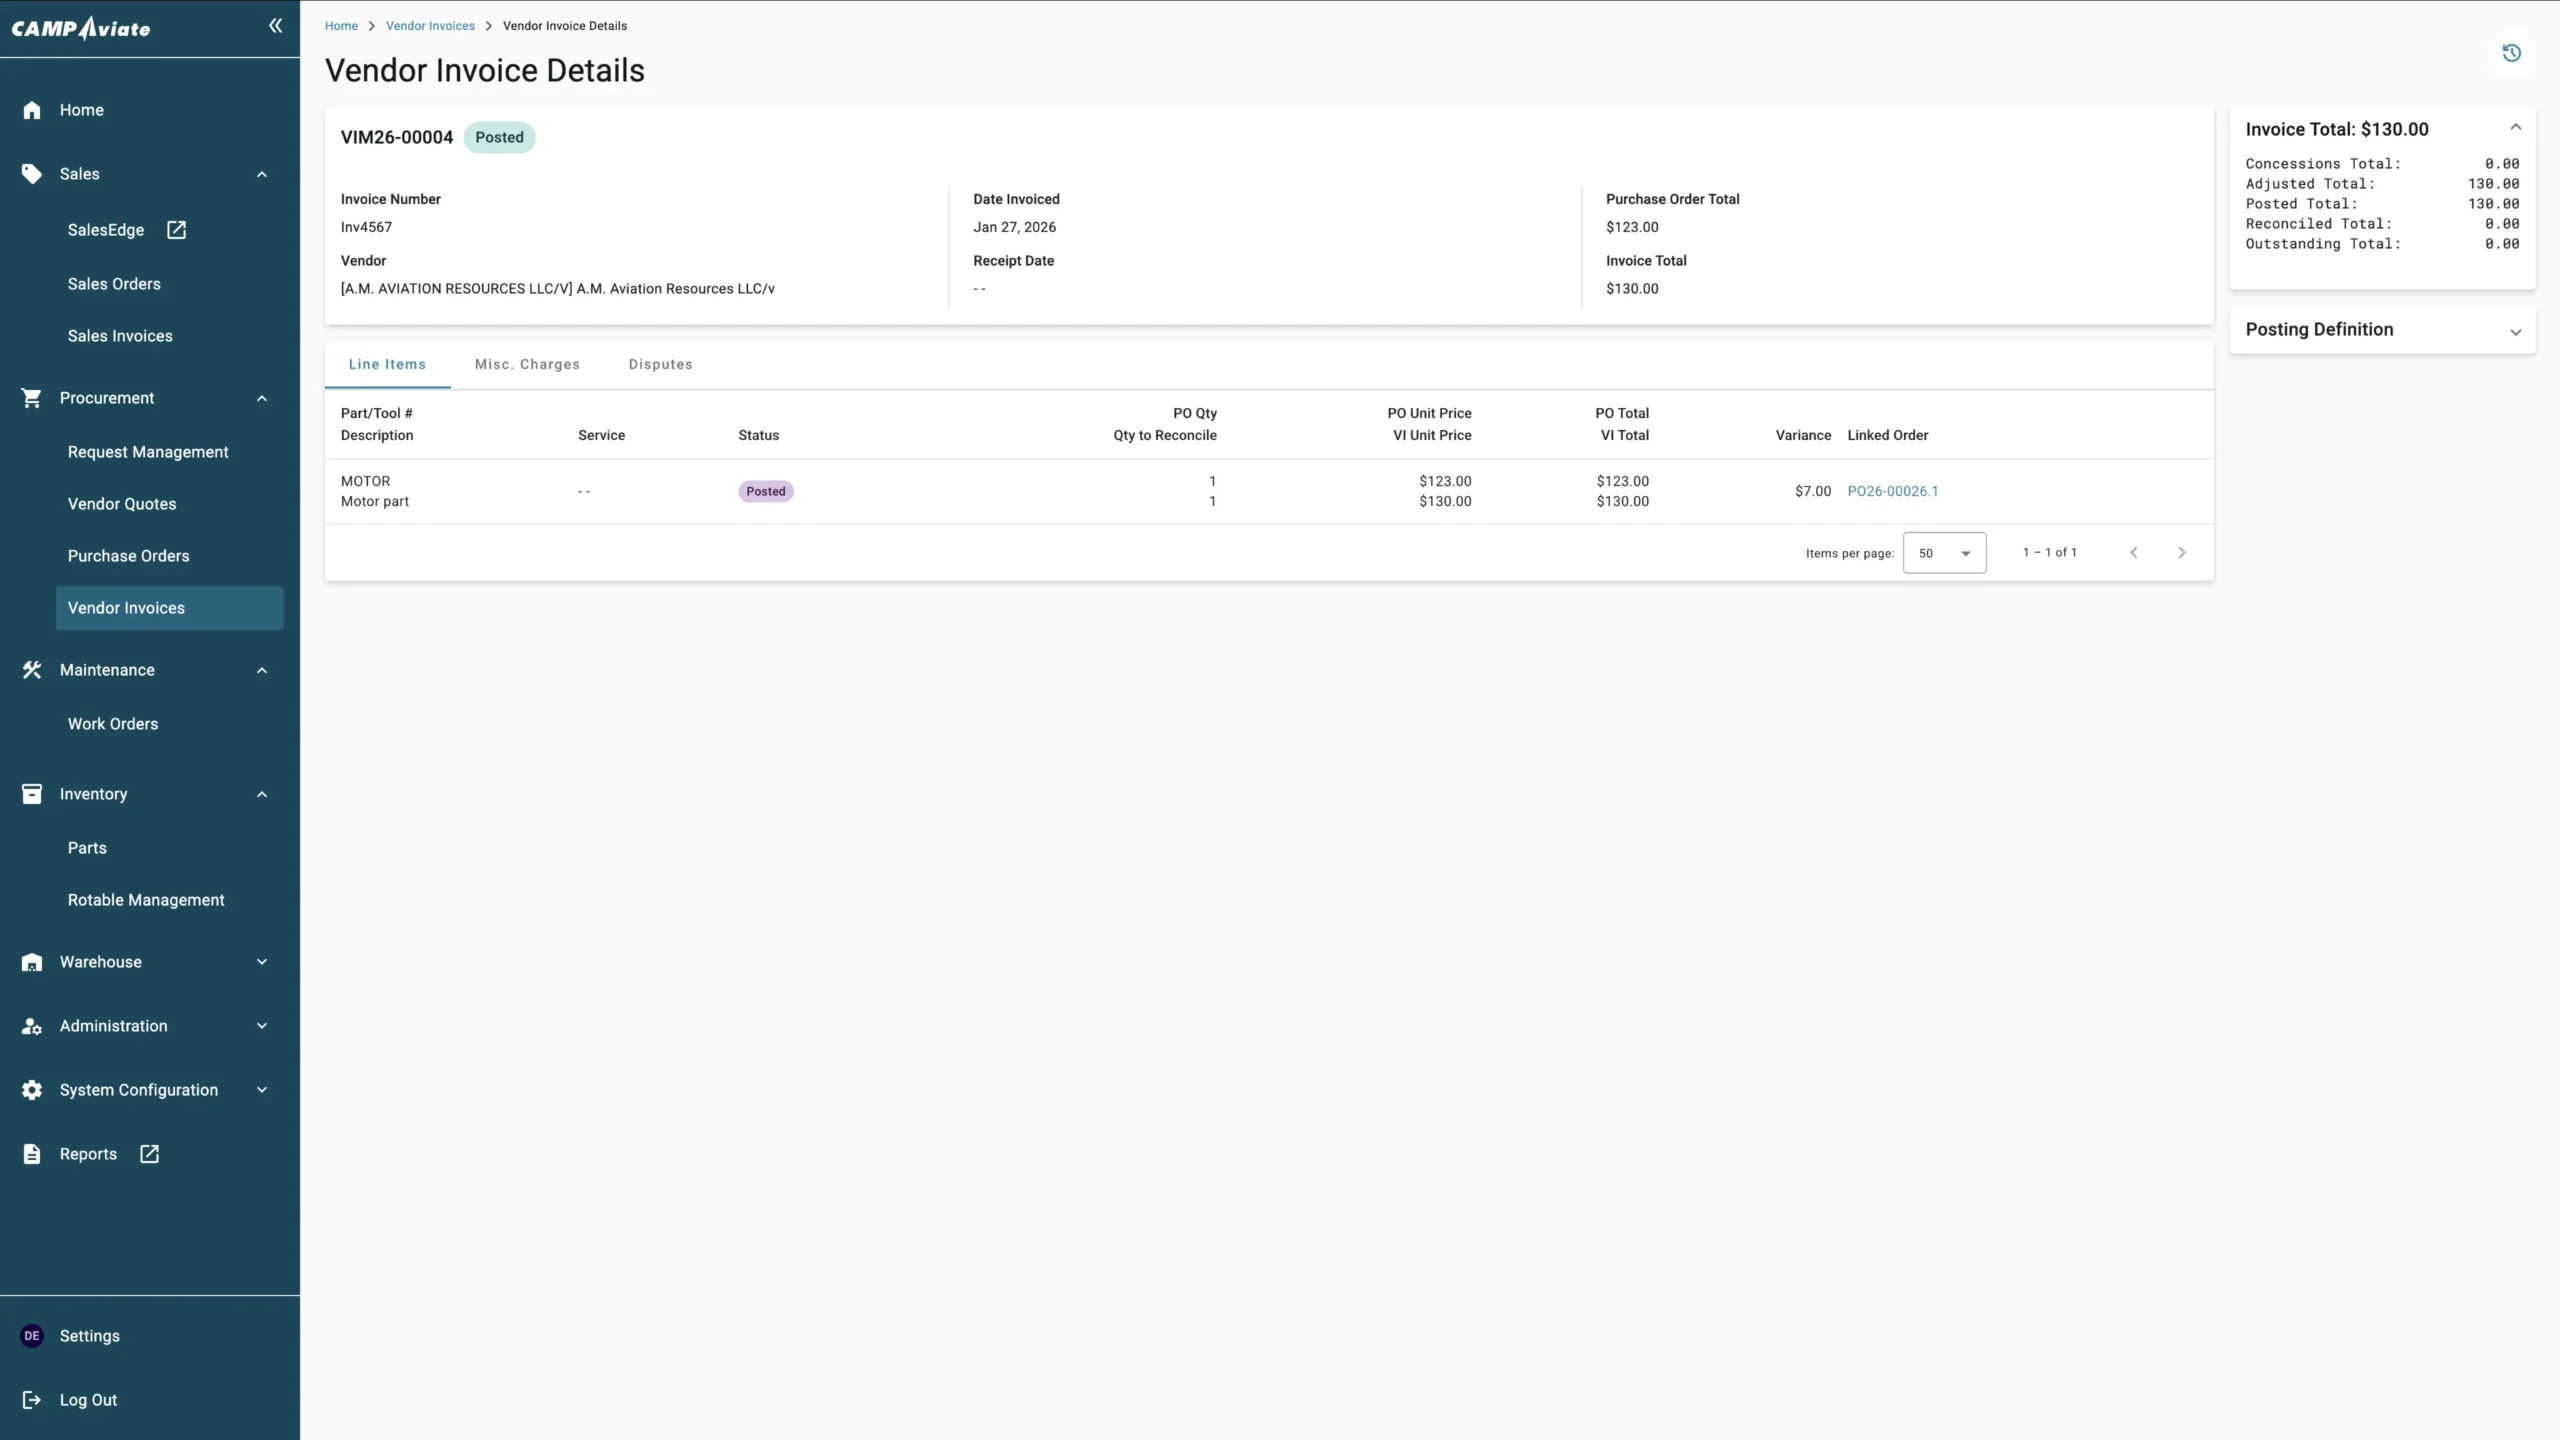Go to next page arrow in pagination

click(2181, 553)
